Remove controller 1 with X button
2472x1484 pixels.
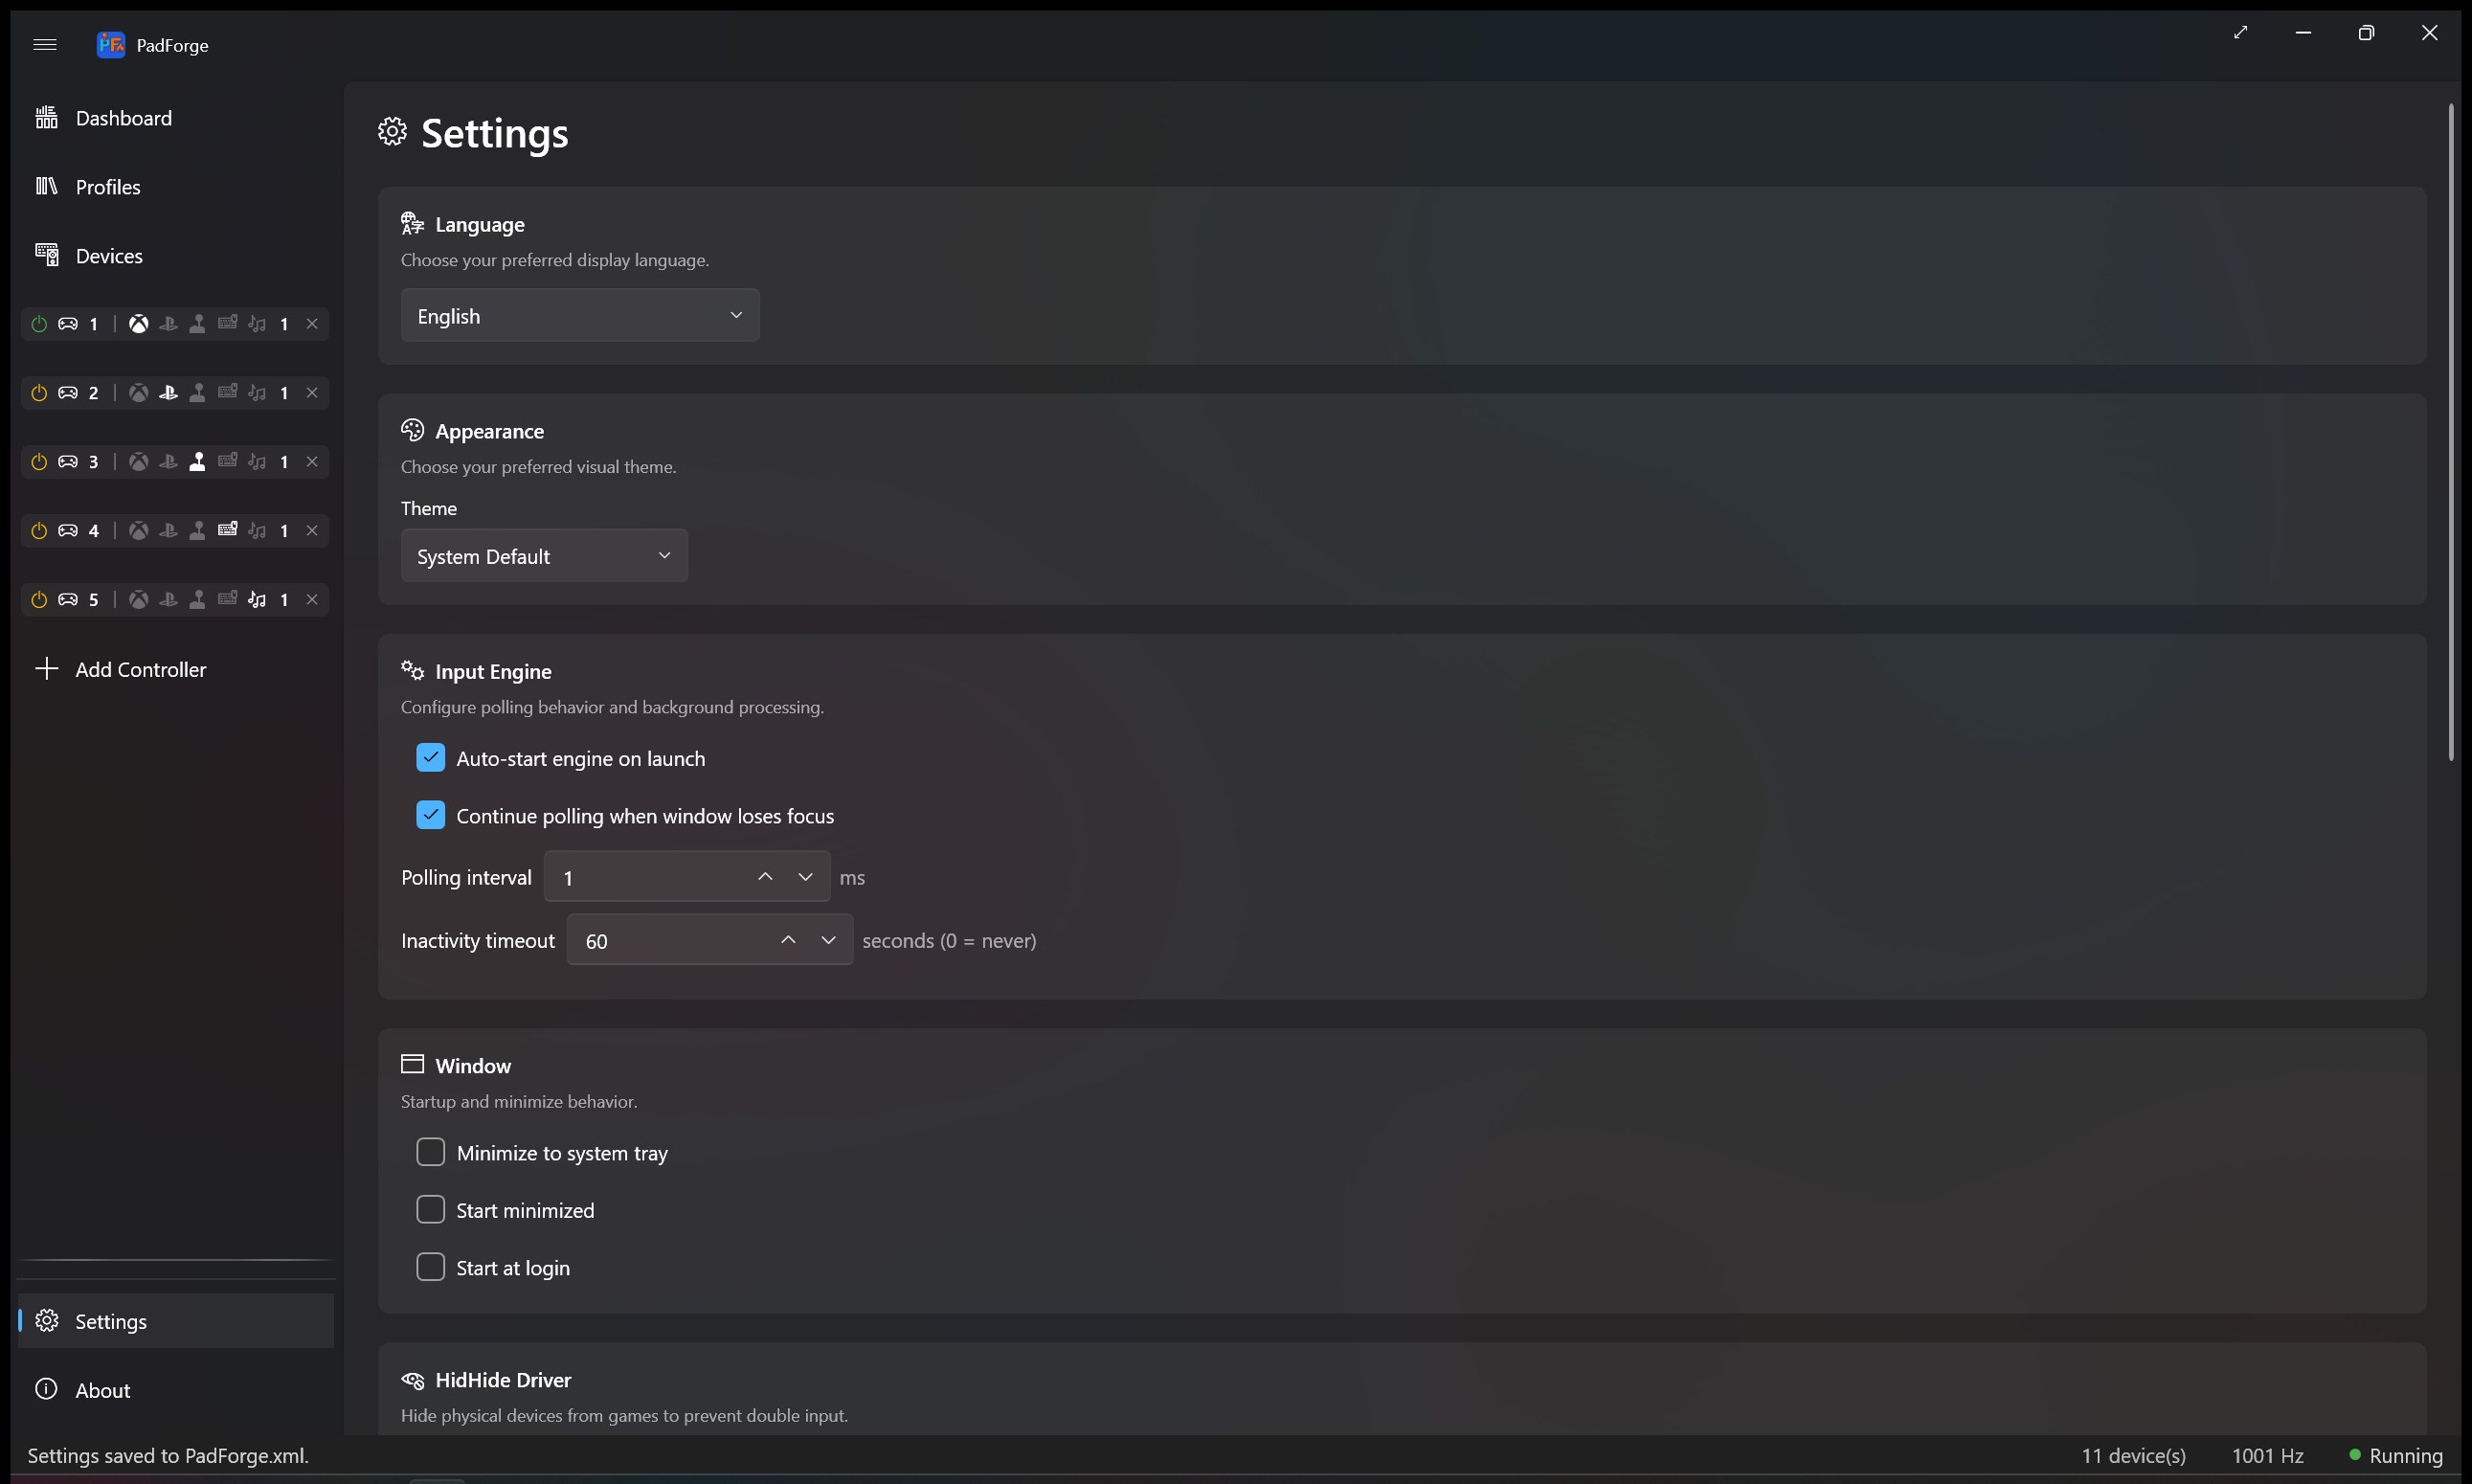tap(312, 324)
